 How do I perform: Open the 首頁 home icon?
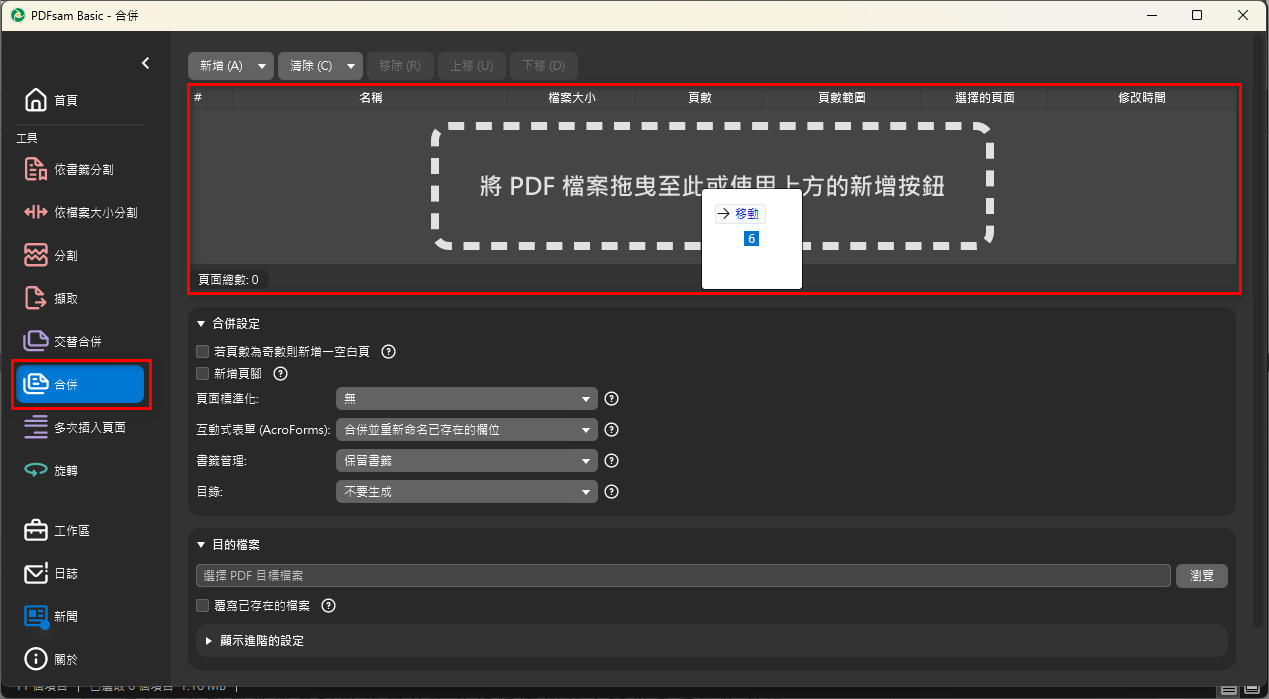point(36,100)
